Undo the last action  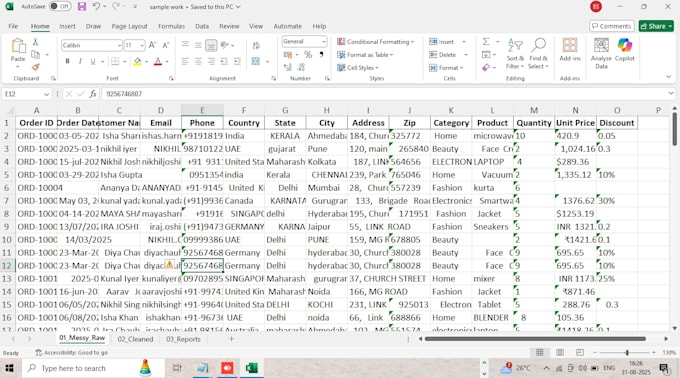96,7
